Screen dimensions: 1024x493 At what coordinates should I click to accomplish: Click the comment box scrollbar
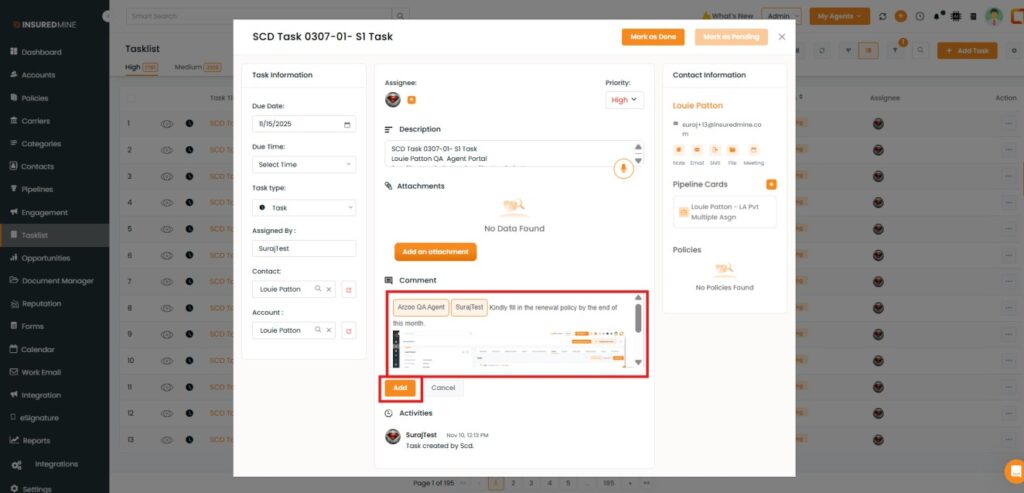[638, 320]
